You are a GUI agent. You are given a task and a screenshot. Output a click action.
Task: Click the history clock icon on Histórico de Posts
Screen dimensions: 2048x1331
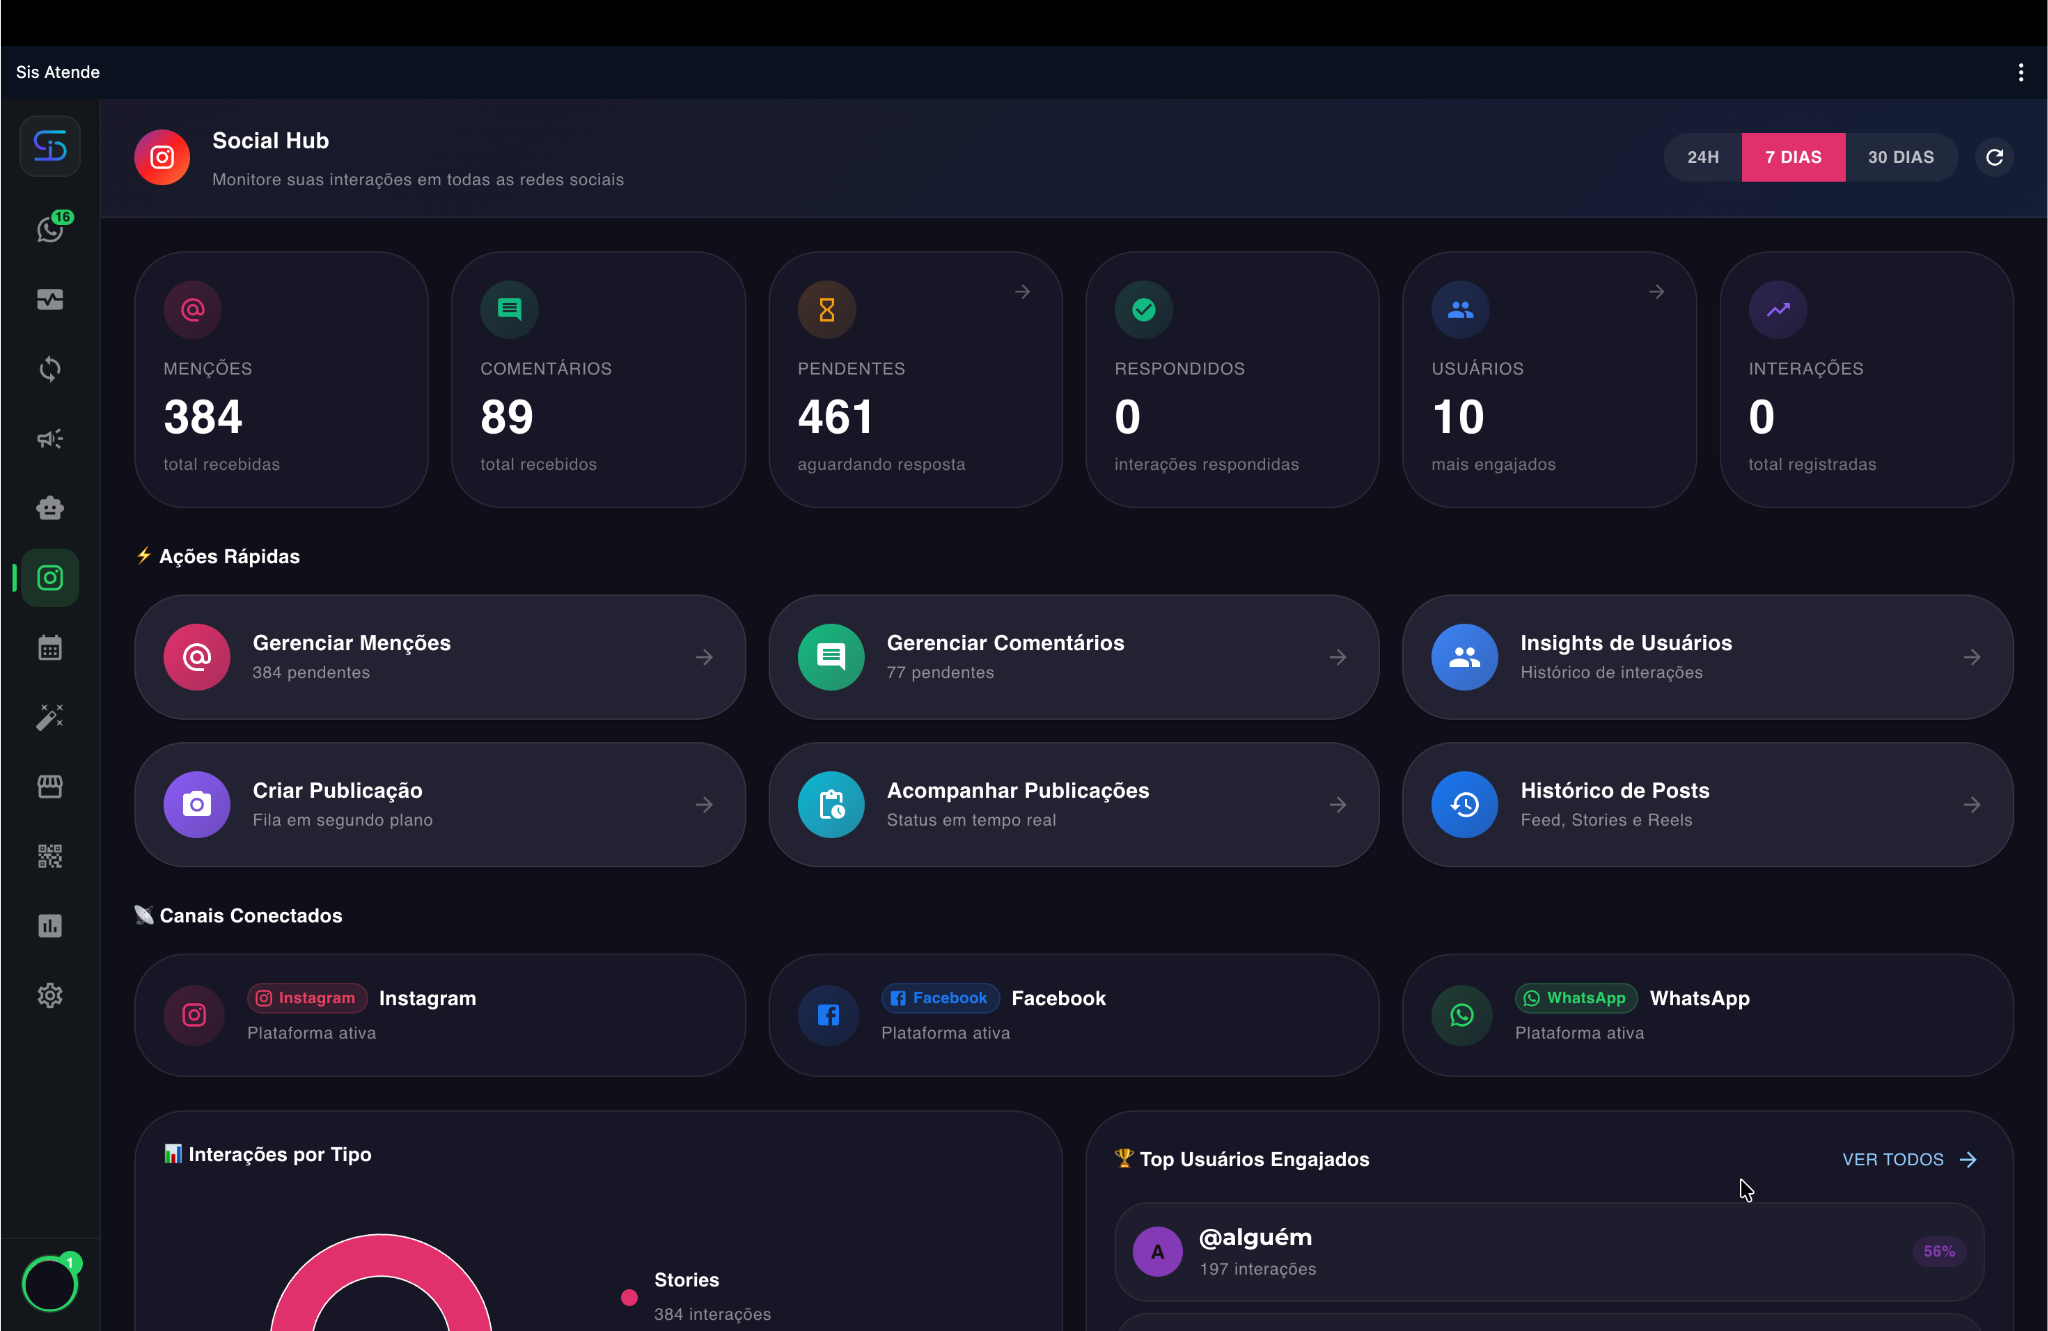pyautogui.click(x=1465, y=805)
